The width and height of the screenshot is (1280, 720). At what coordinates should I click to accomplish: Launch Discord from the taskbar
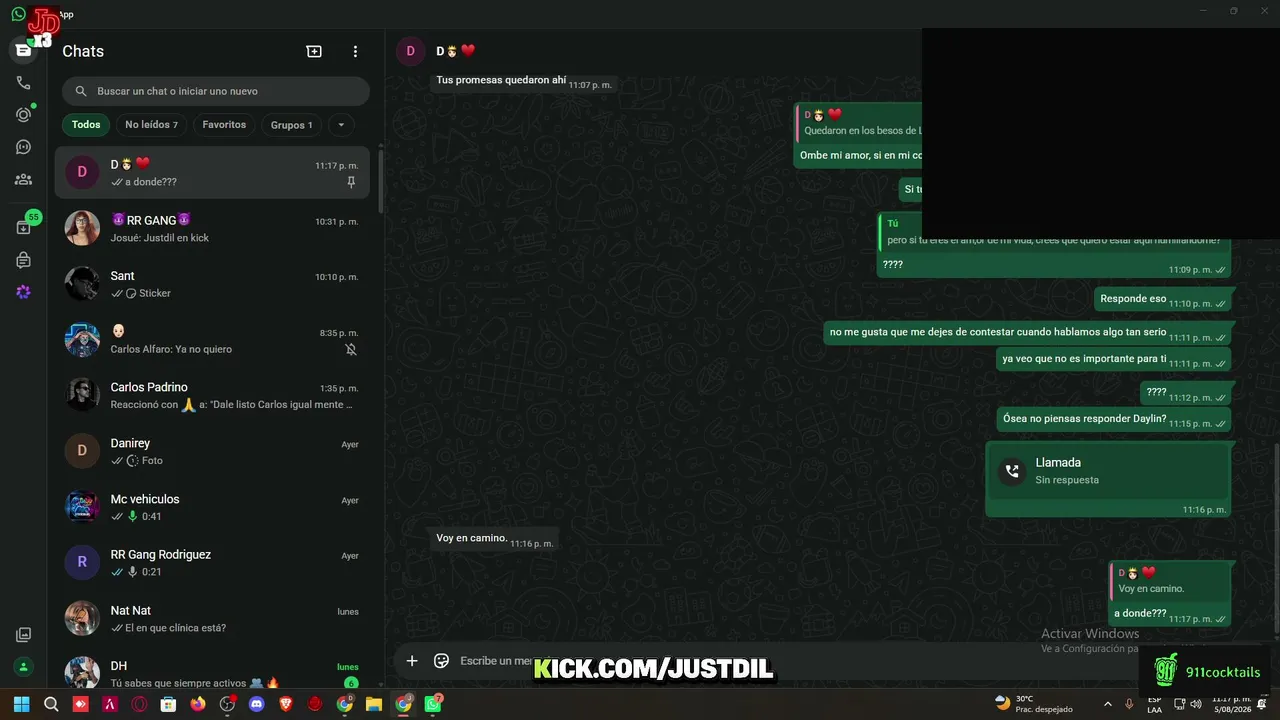[x=256, y=704]
